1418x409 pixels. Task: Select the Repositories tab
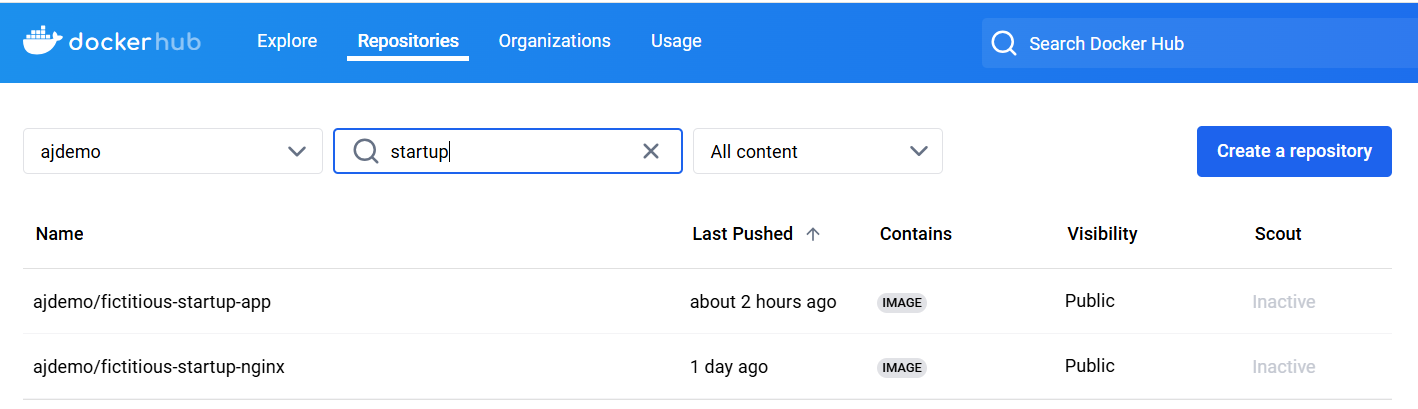(x=408, y=41)
